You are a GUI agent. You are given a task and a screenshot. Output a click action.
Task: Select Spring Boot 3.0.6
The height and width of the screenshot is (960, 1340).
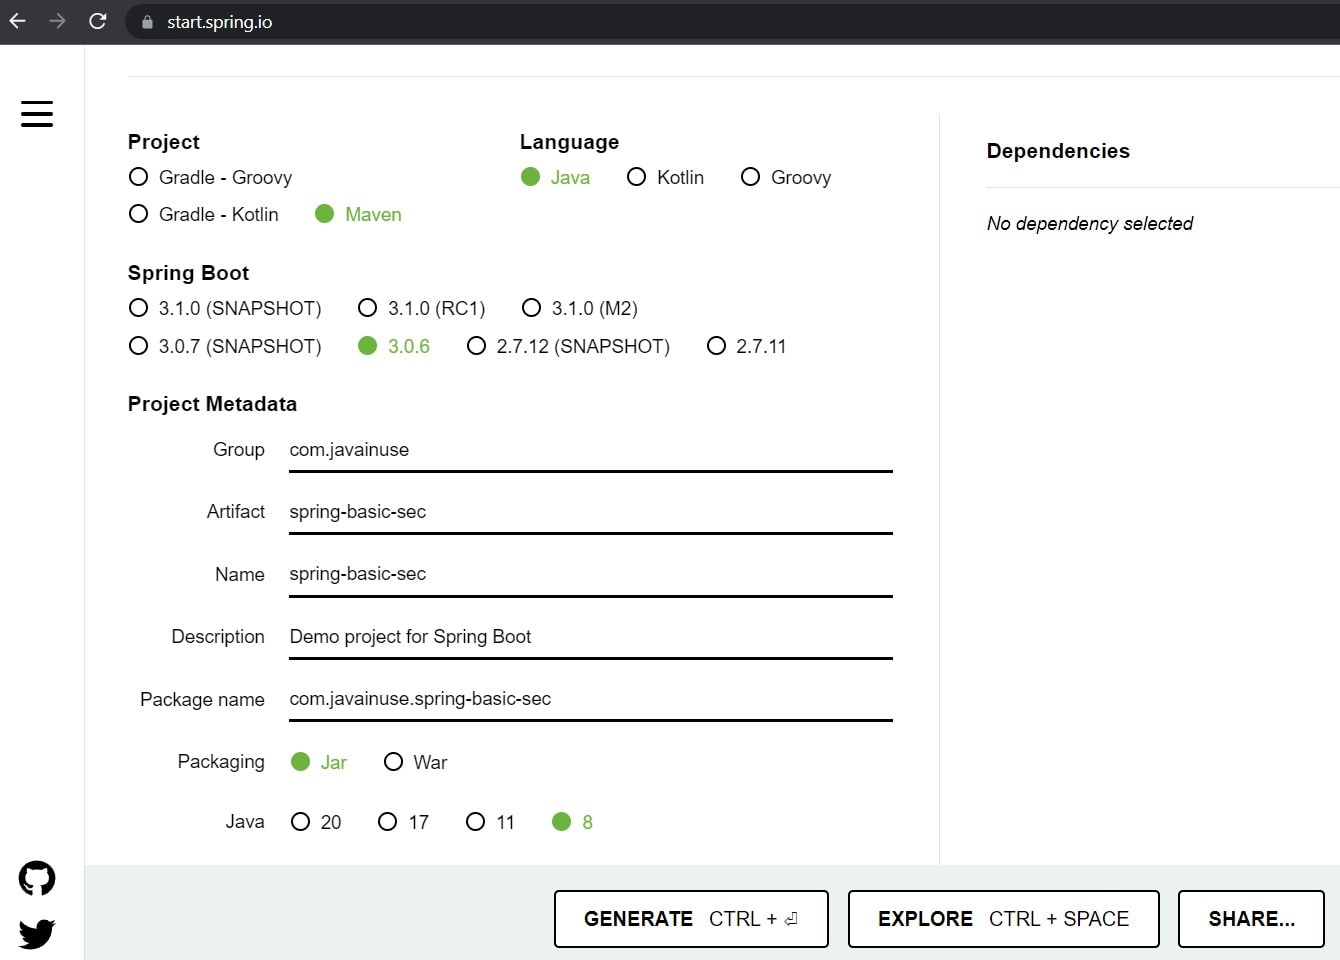point(394,346)
